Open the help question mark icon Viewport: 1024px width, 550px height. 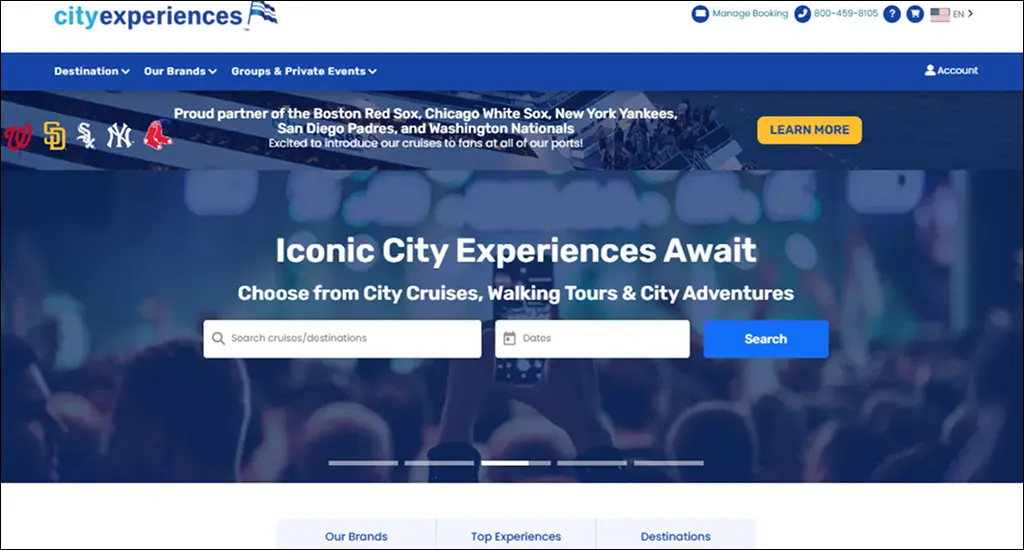tap(892, 14)
